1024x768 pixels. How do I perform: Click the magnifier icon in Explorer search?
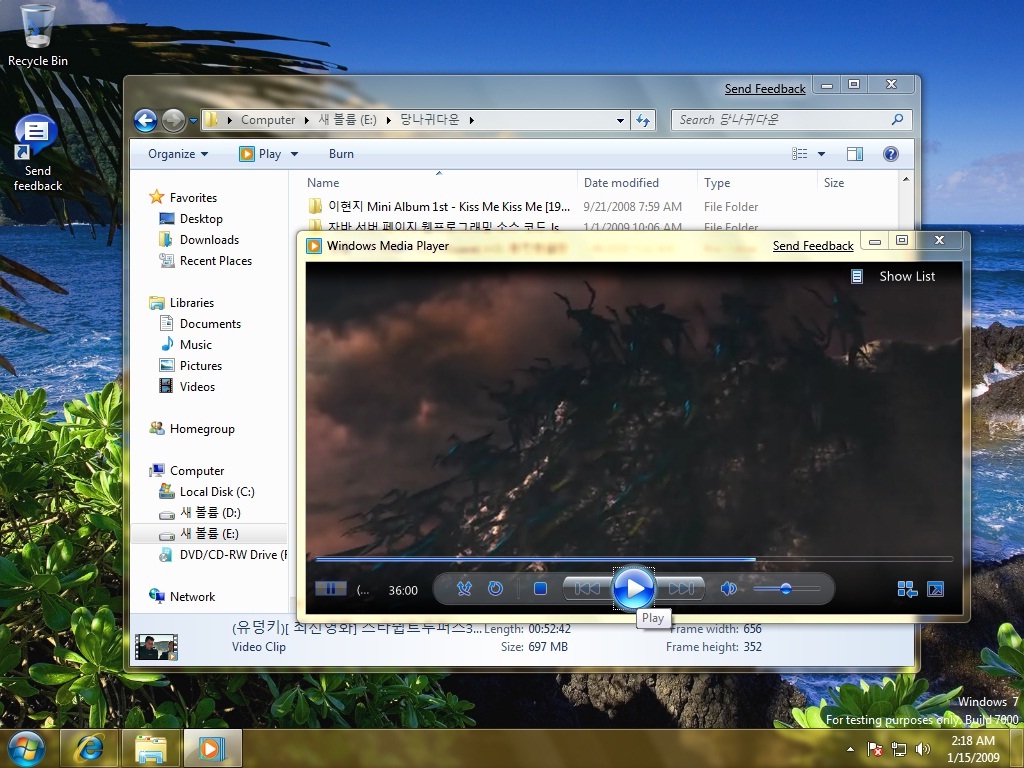point(898,120)
